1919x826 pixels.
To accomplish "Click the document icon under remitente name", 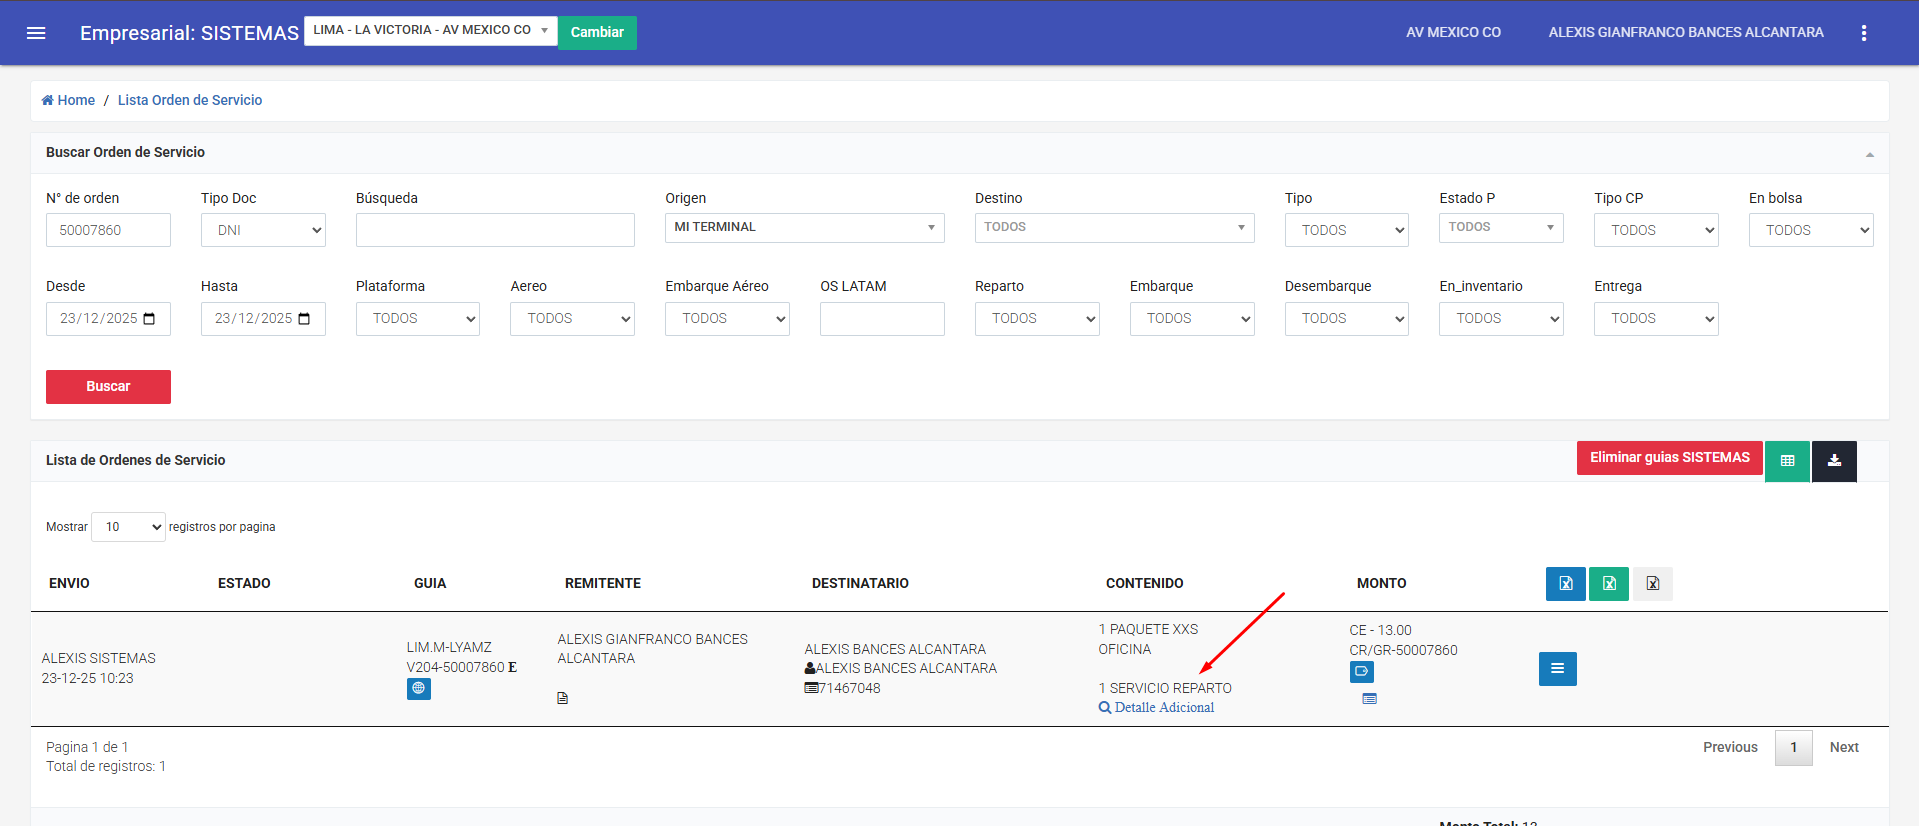I will point(562,698).
